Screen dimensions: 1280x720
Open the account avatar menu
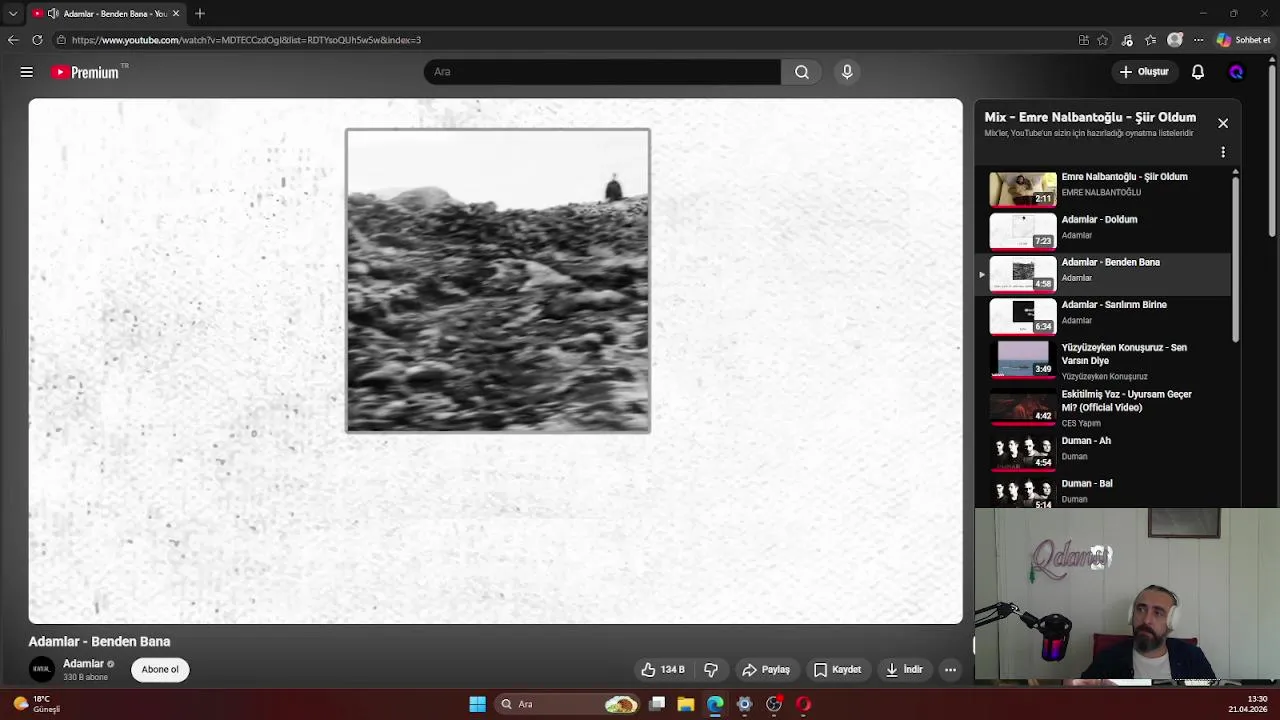coord(1236,72)
